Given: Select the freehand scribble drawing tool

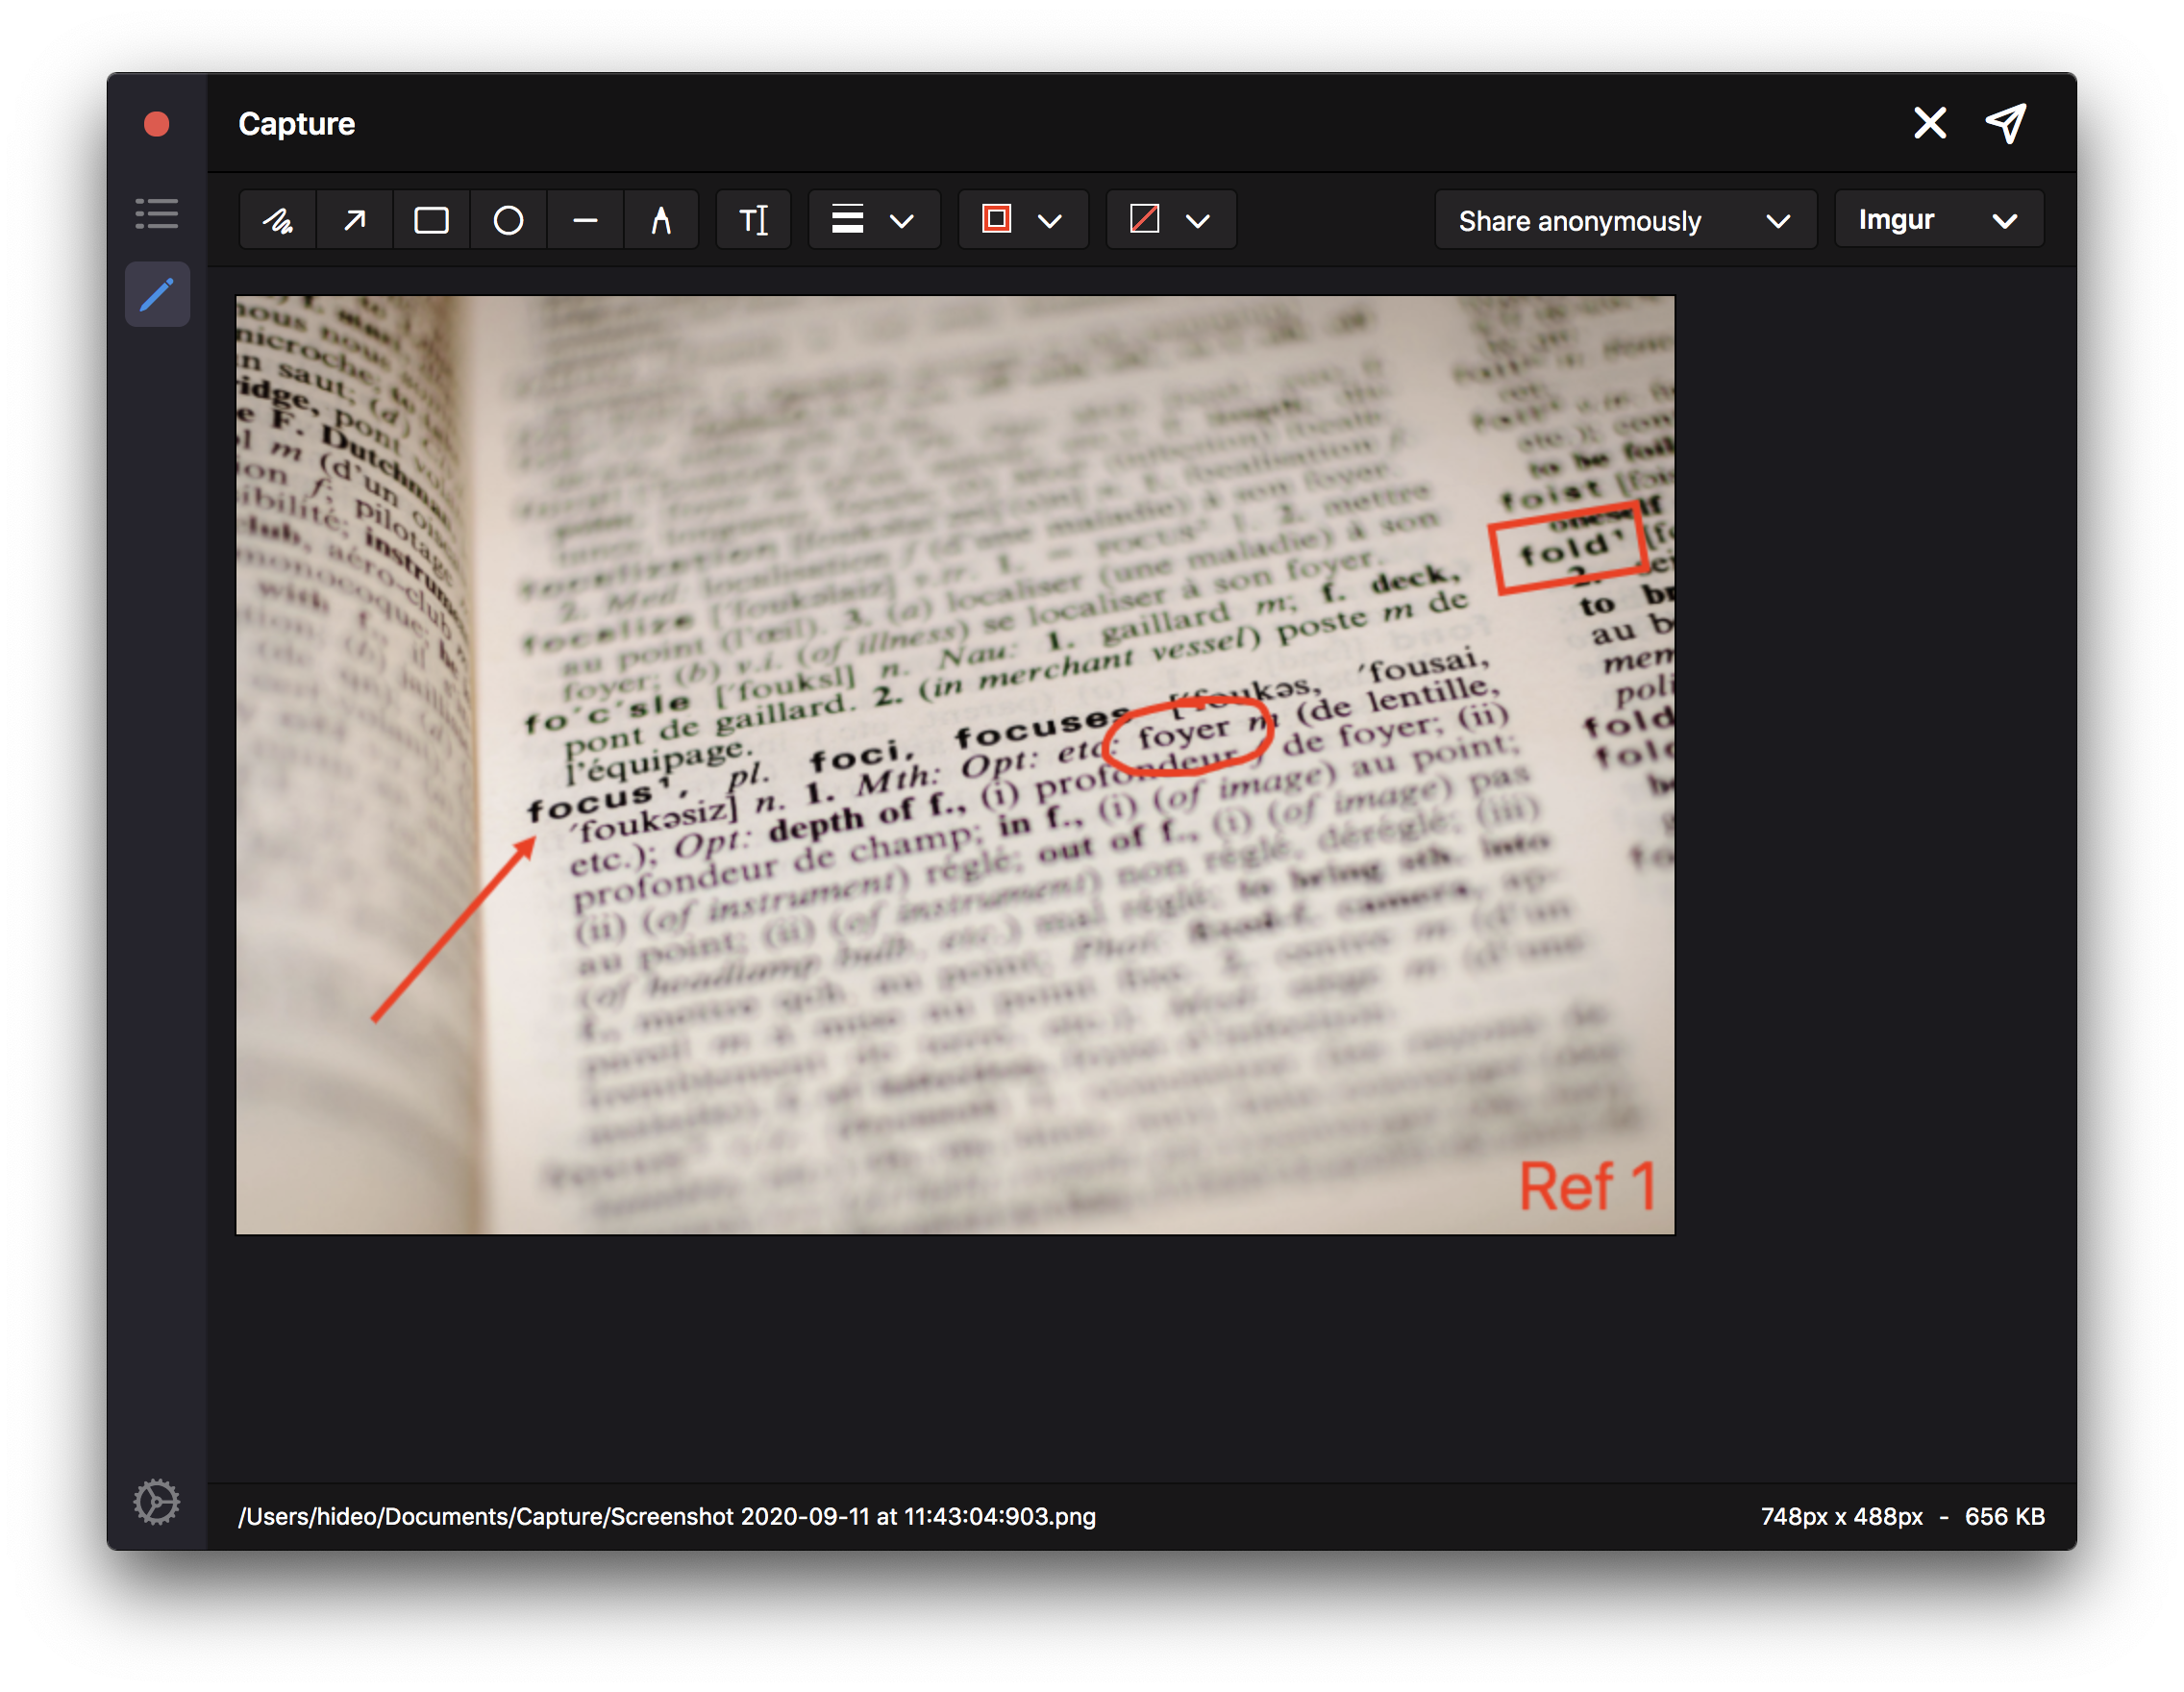Looking at the screenshot, I should tap(278, 220).
